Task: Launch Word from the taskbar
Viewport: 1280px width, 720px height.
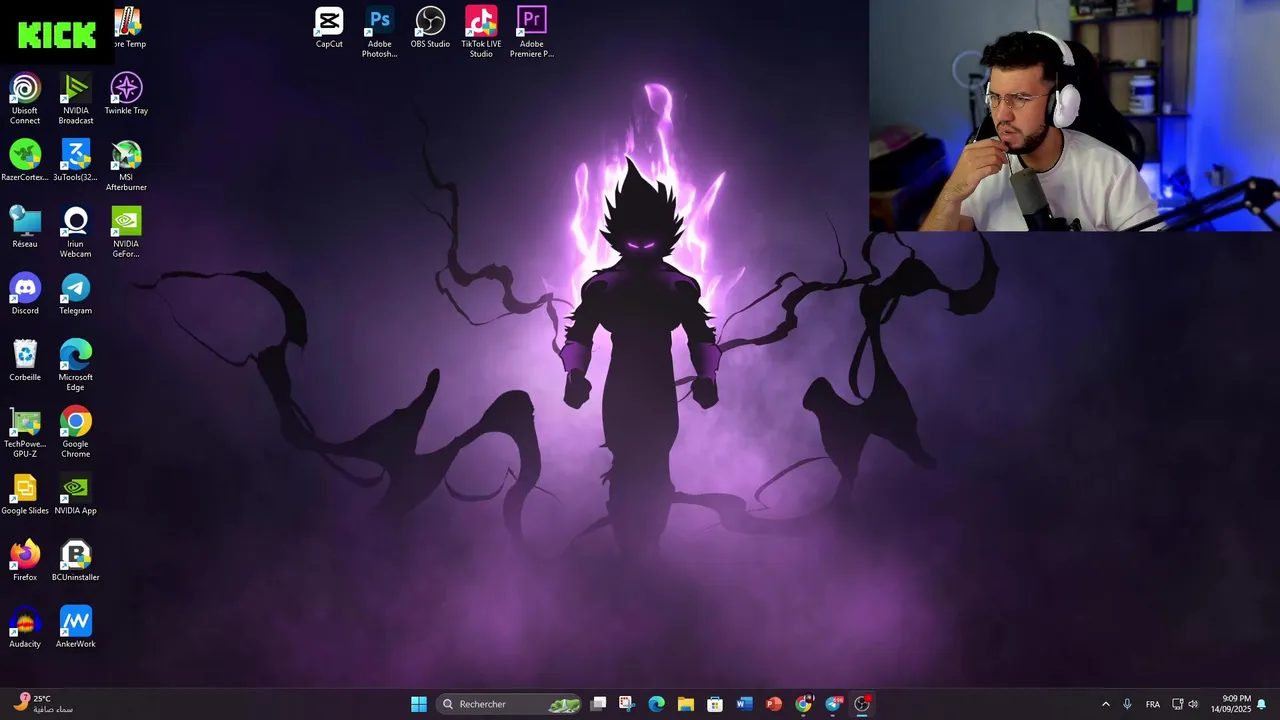Action: (x=744, y=704)
